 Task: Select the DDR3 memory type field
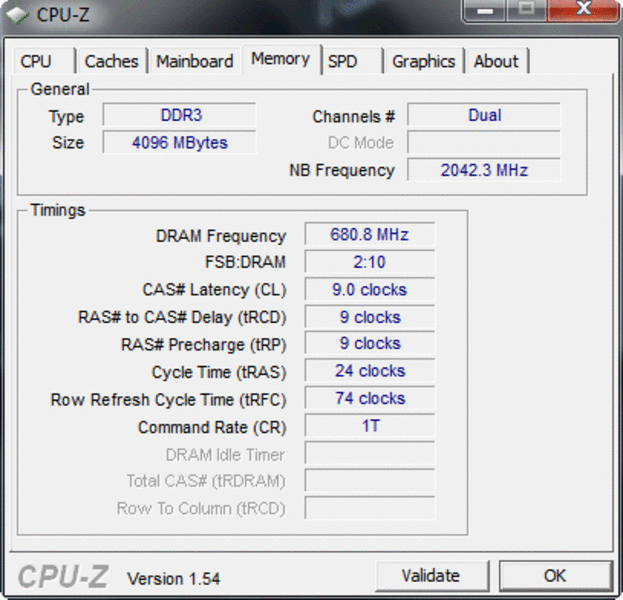pyautogui.click(x=179, y=115)
